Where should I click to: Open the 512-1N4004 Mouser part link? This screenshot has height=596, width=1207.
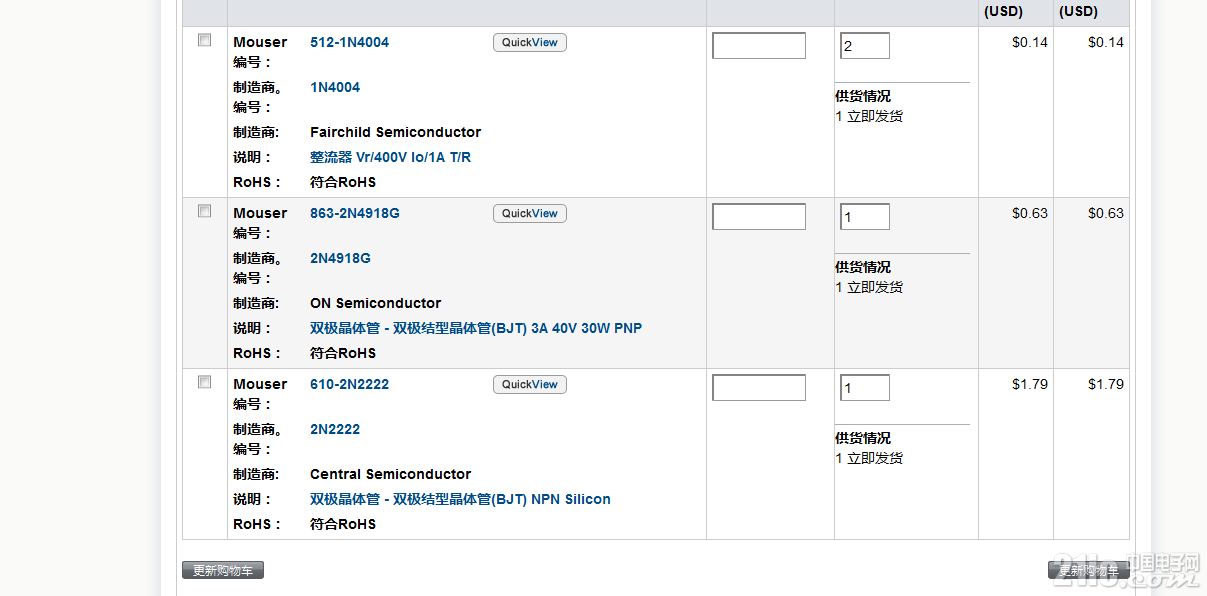[349, 43]
